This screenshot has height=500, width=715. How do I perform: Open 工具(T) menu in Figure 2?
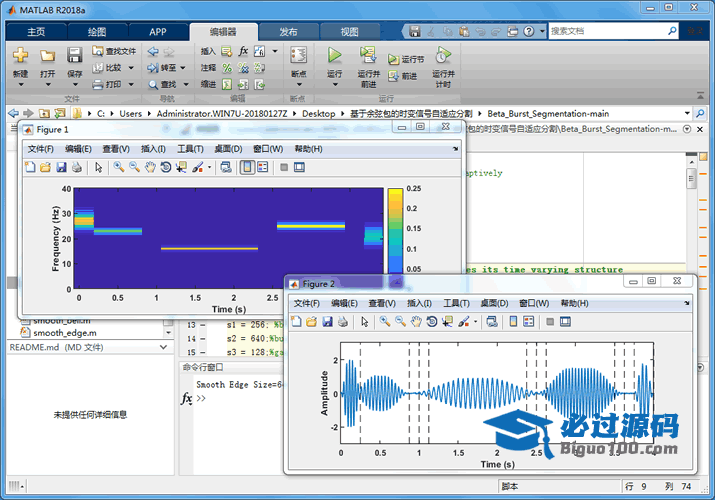(456, 303)
